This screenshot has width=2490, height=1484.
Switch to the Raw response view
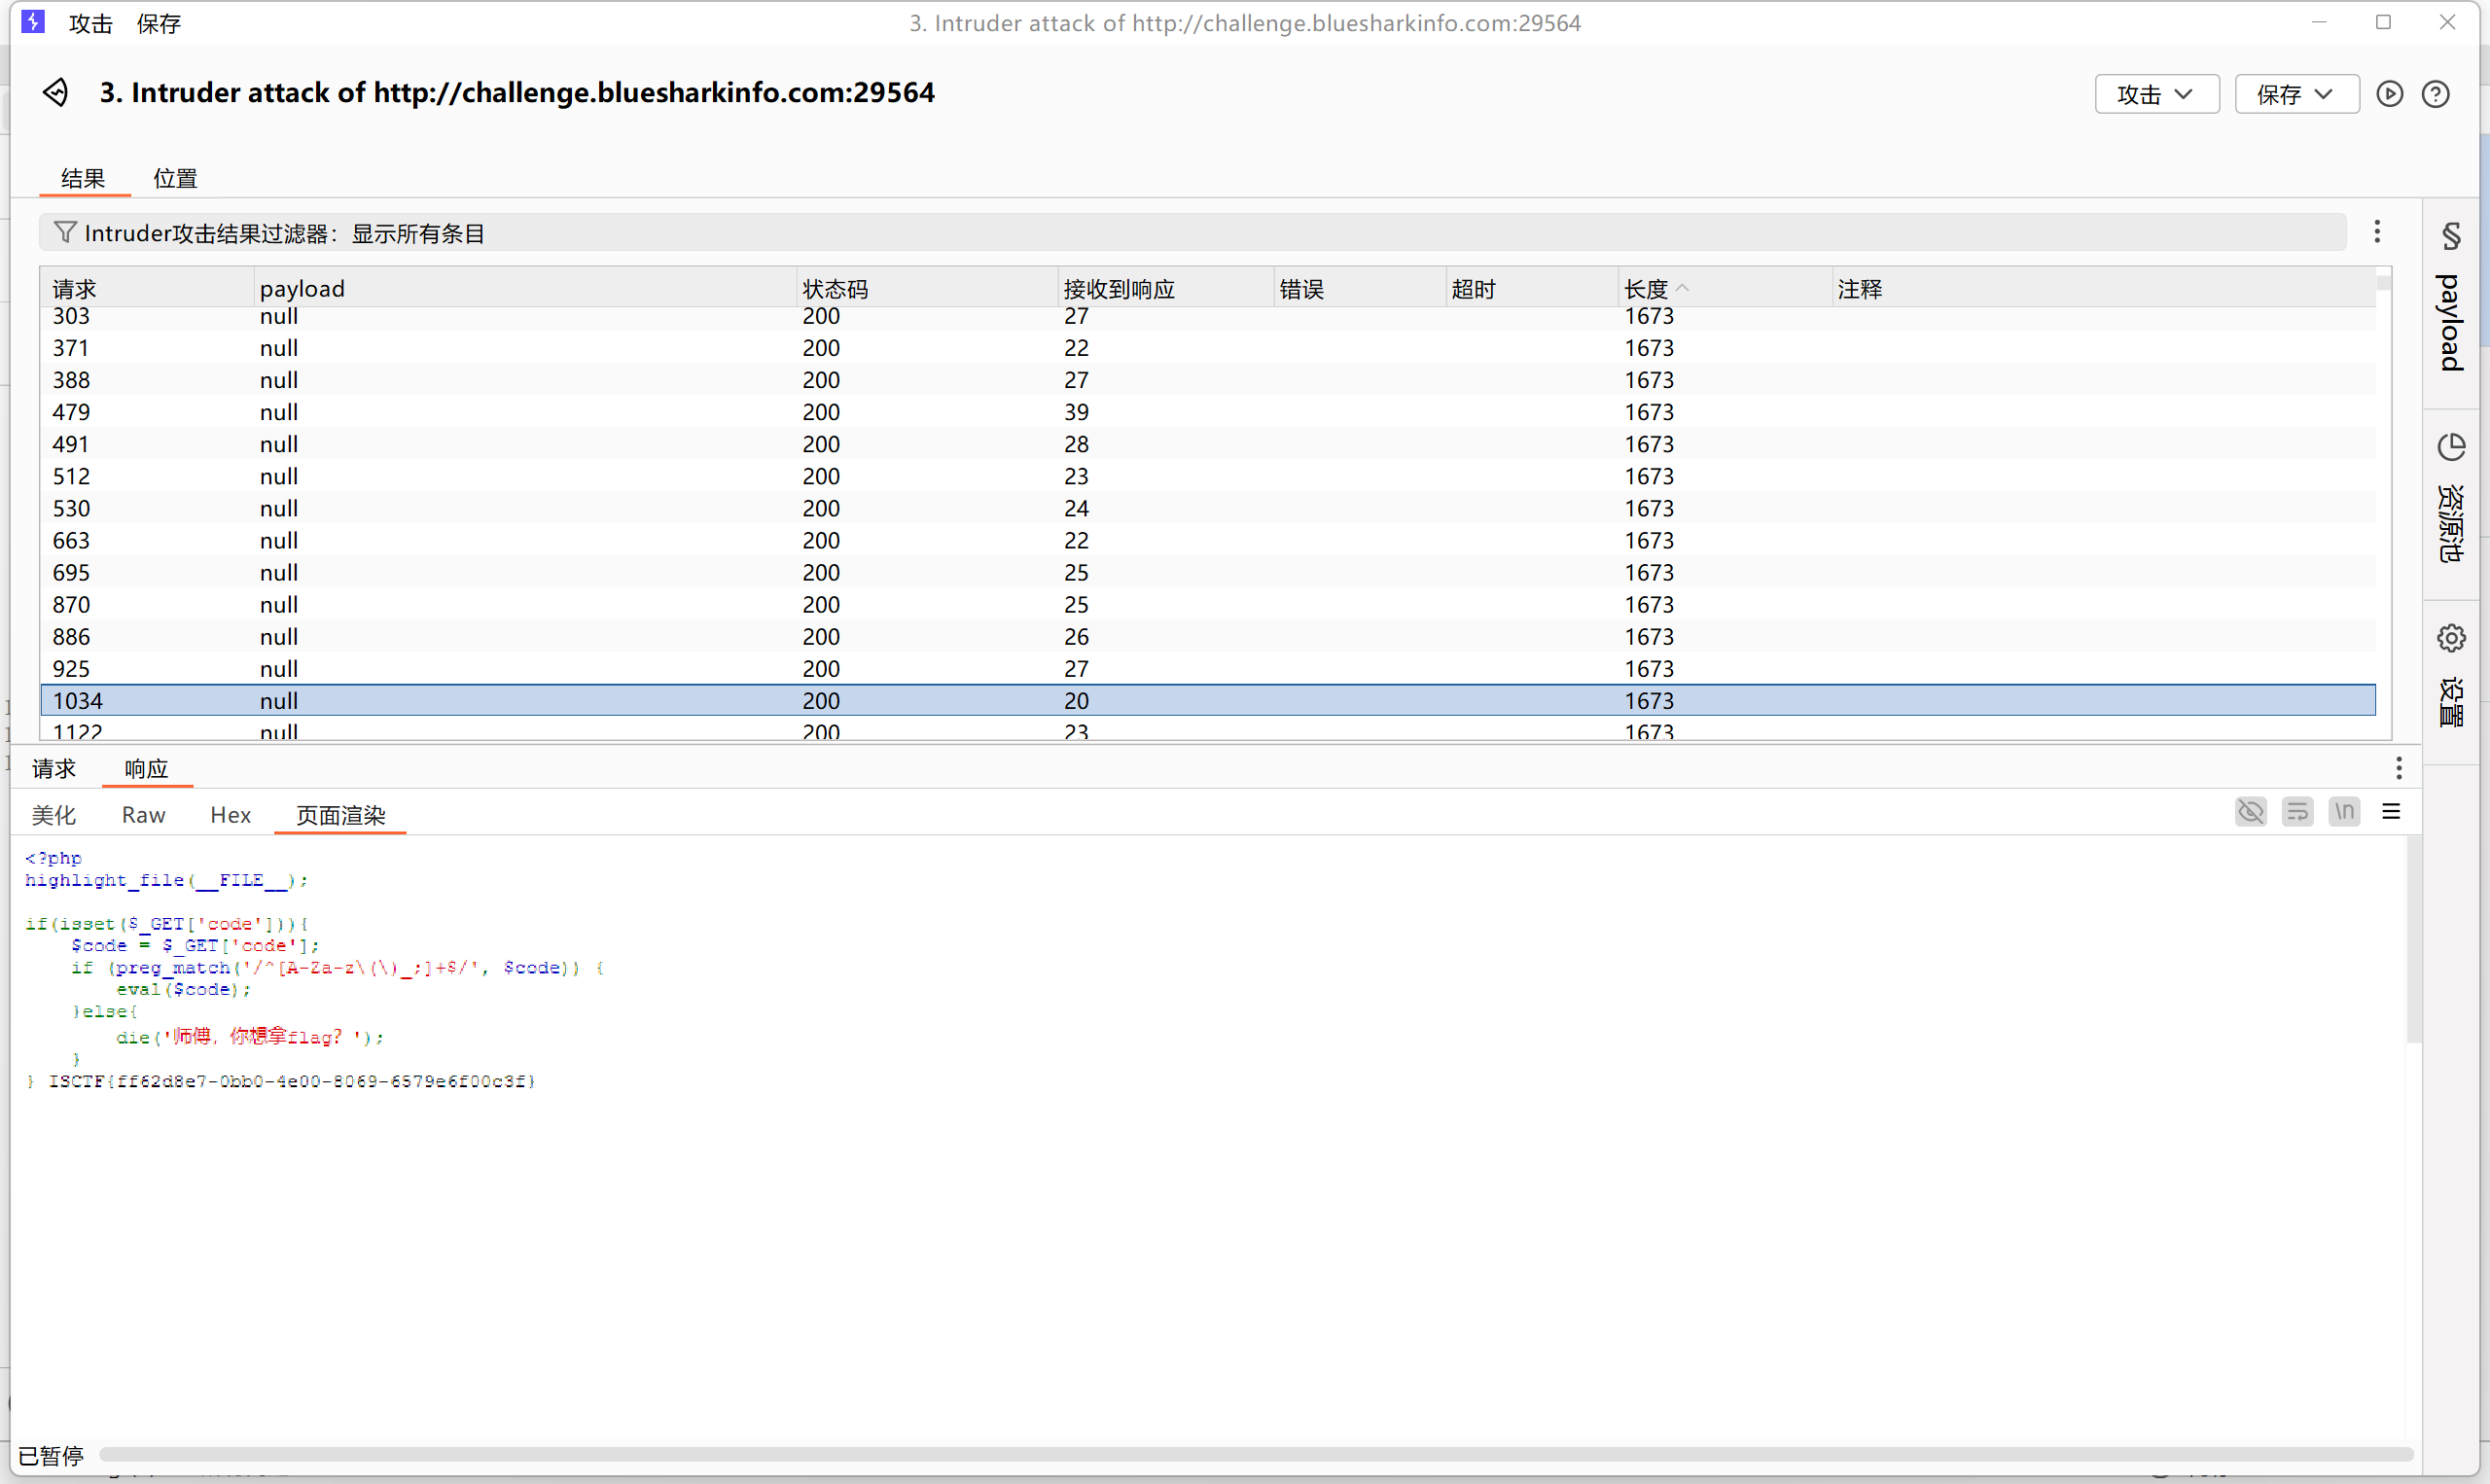tap(143, 815)
